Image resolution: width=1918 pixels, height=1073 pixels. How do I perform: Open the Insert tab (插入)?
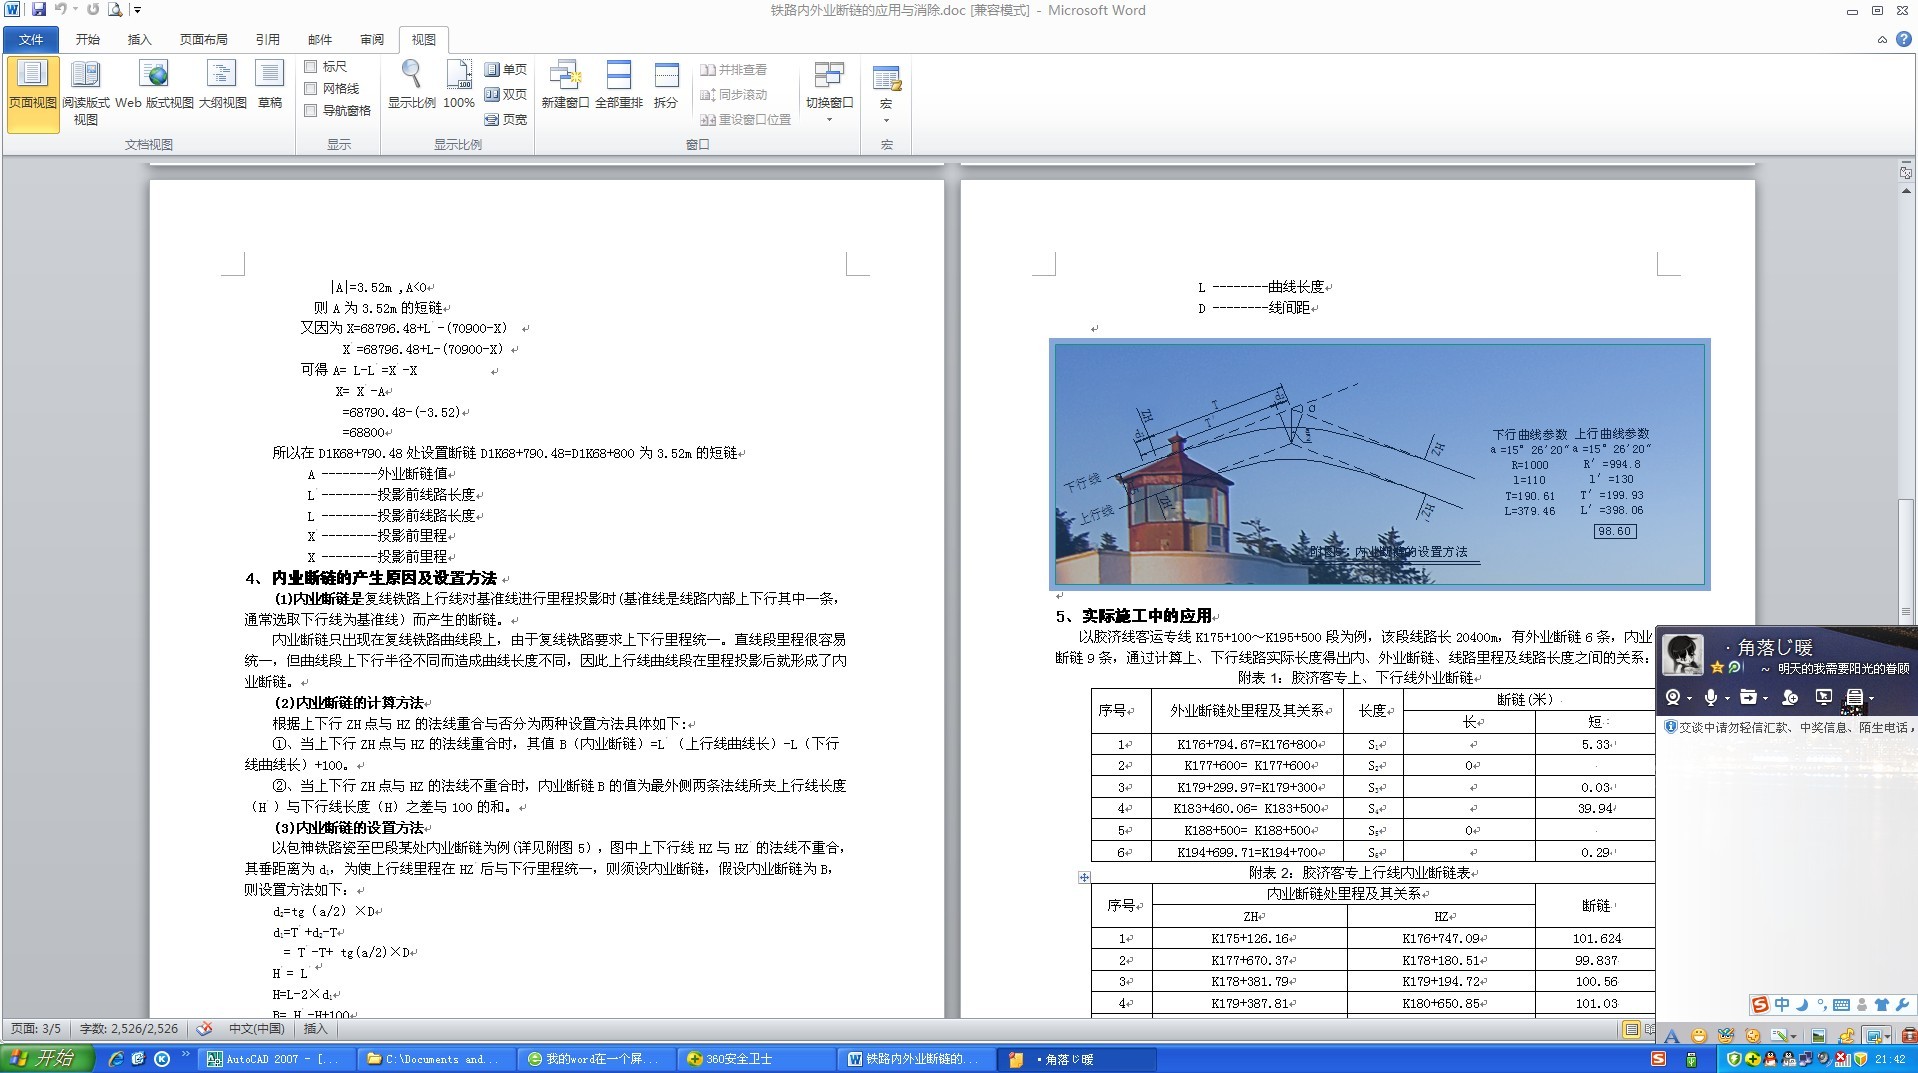click(140, 39)
